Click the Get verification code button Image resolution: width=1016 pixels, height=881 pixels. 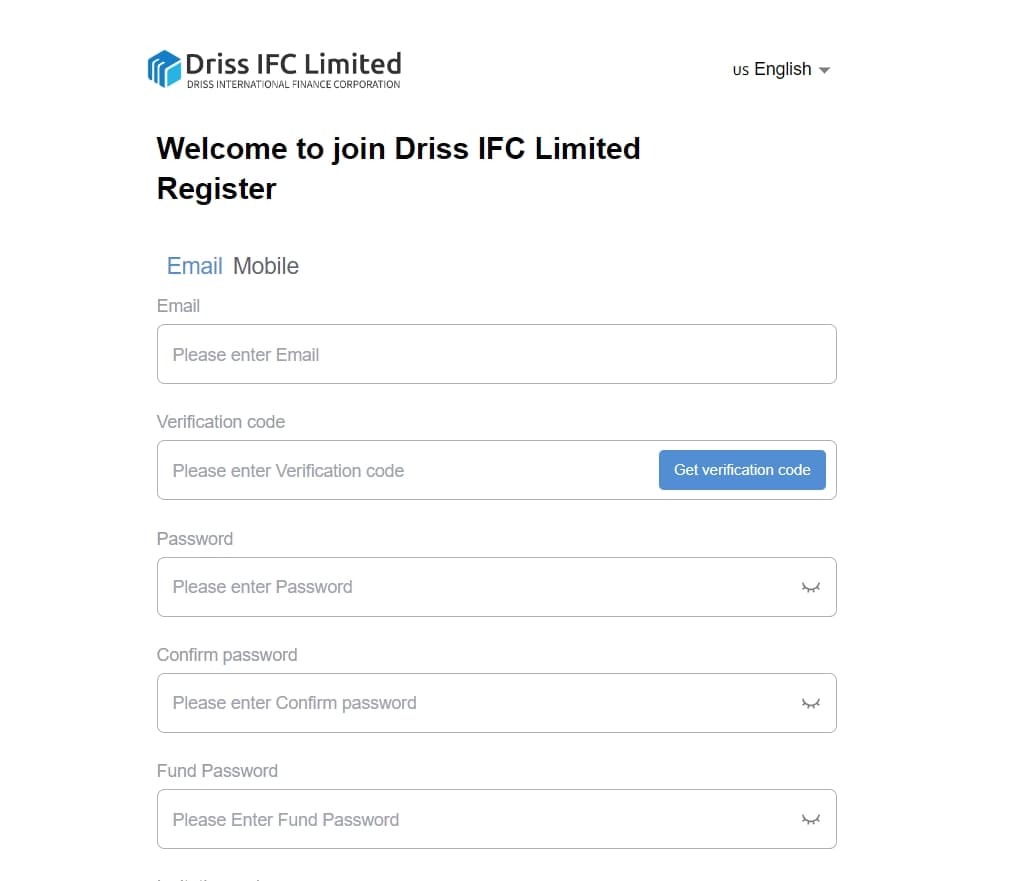pyautogui.click(x=742, y=470)
